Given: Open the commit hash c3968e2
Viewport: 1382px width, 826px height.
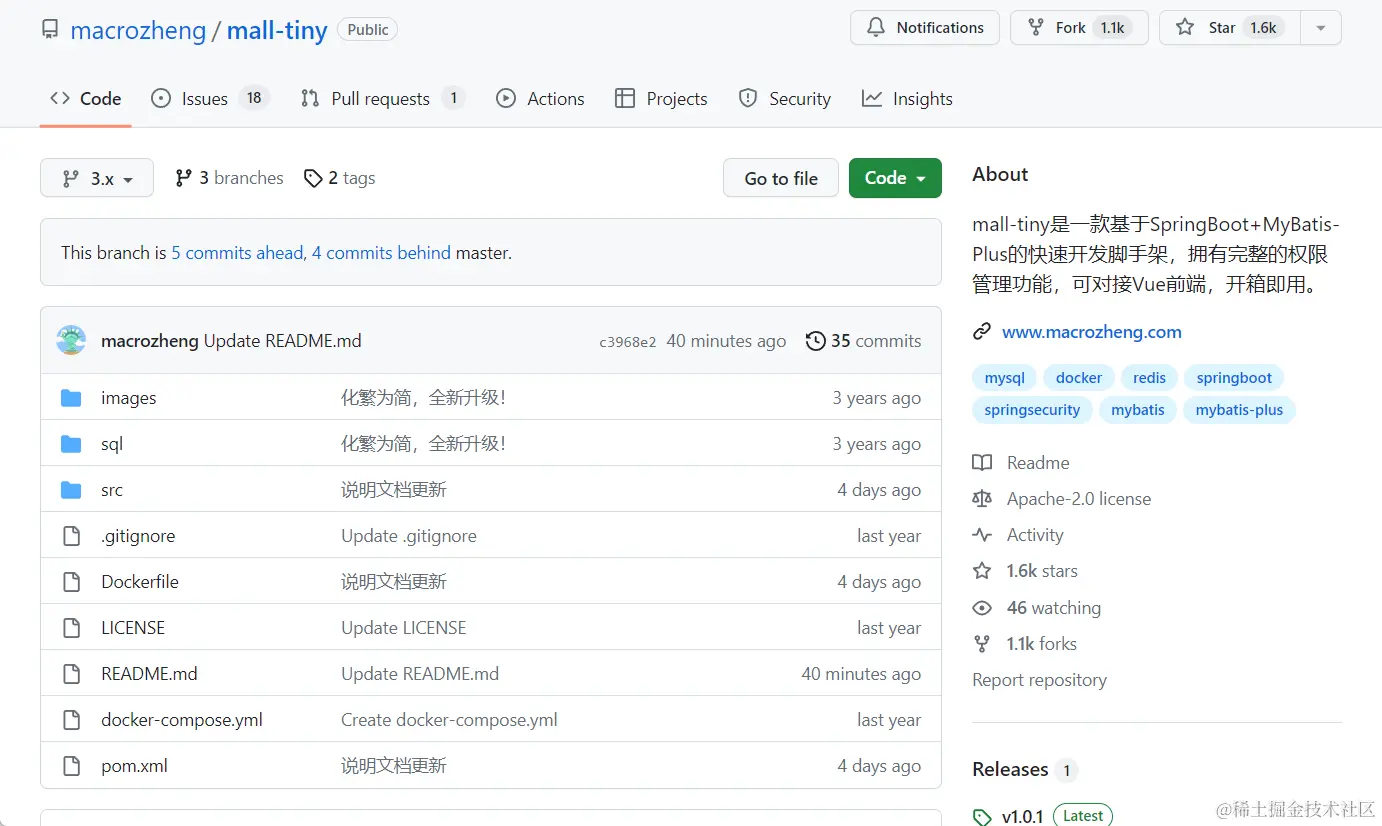Looking at the screenshot, I should (628, 342).
